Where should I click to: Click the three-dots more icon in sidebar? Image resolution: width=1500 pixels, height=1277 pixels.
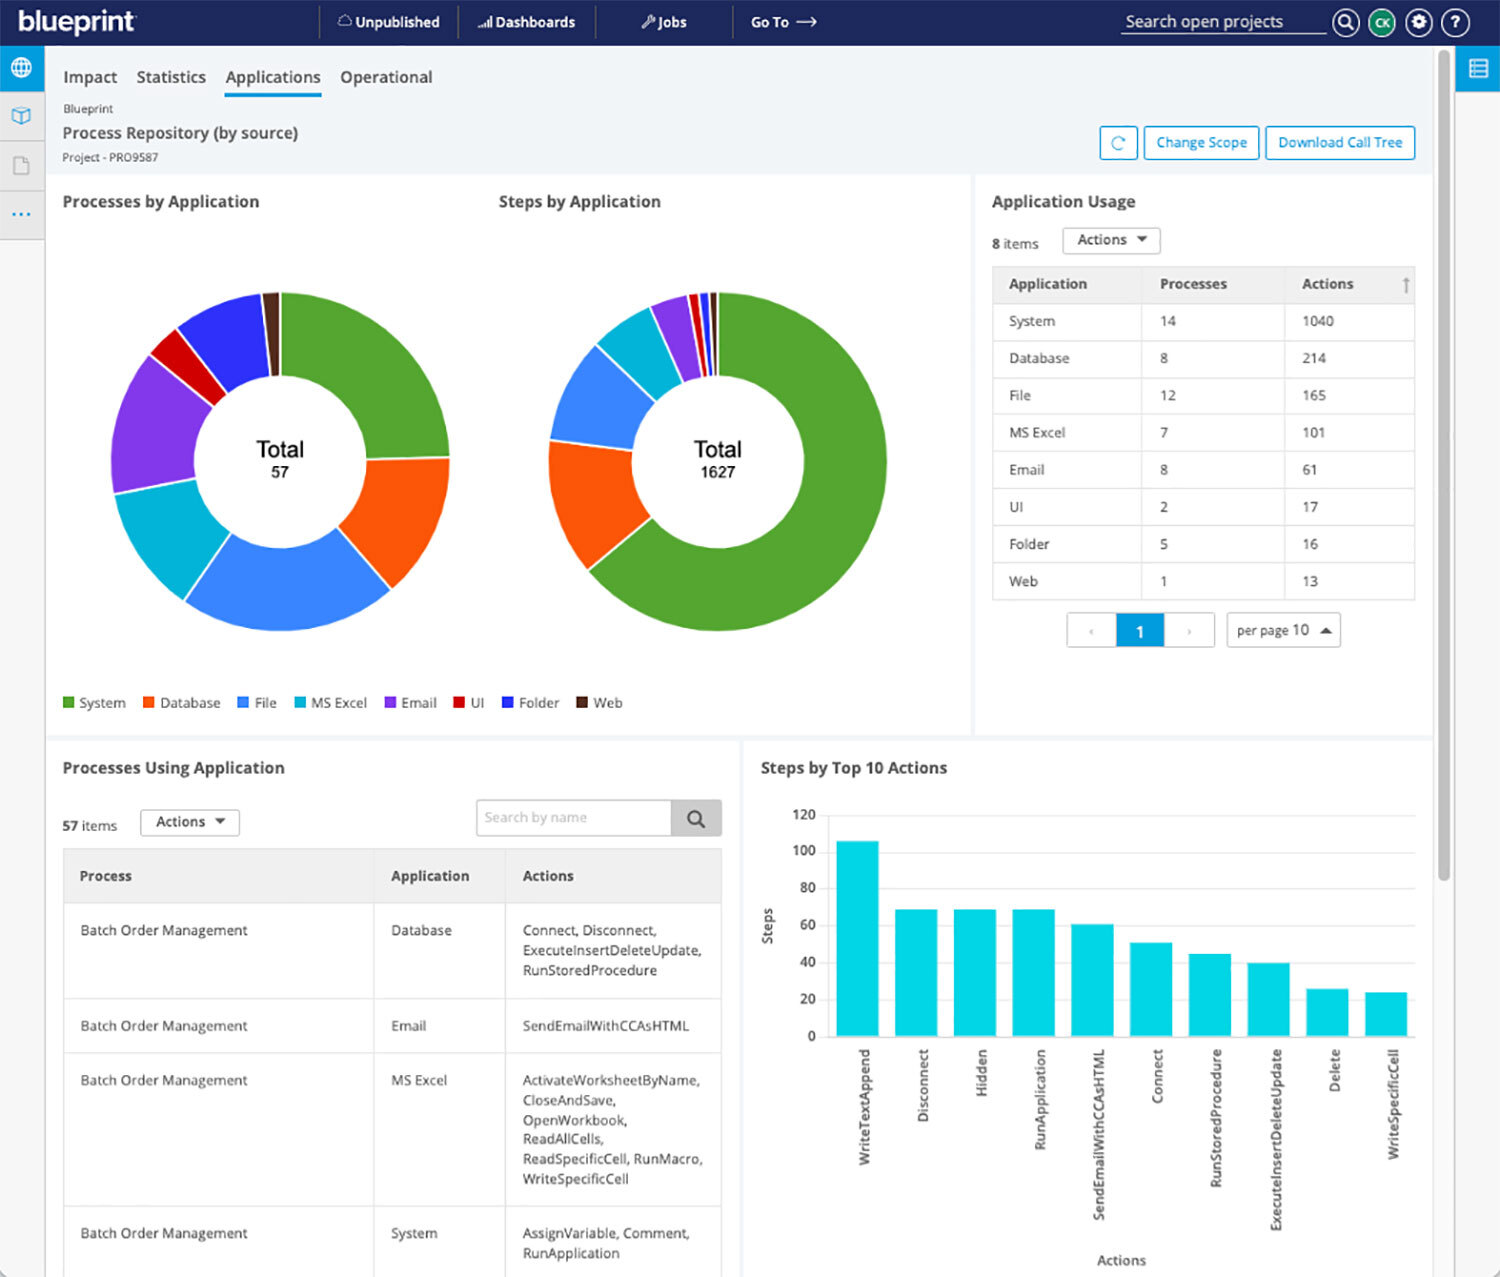(x=21, y=214)
